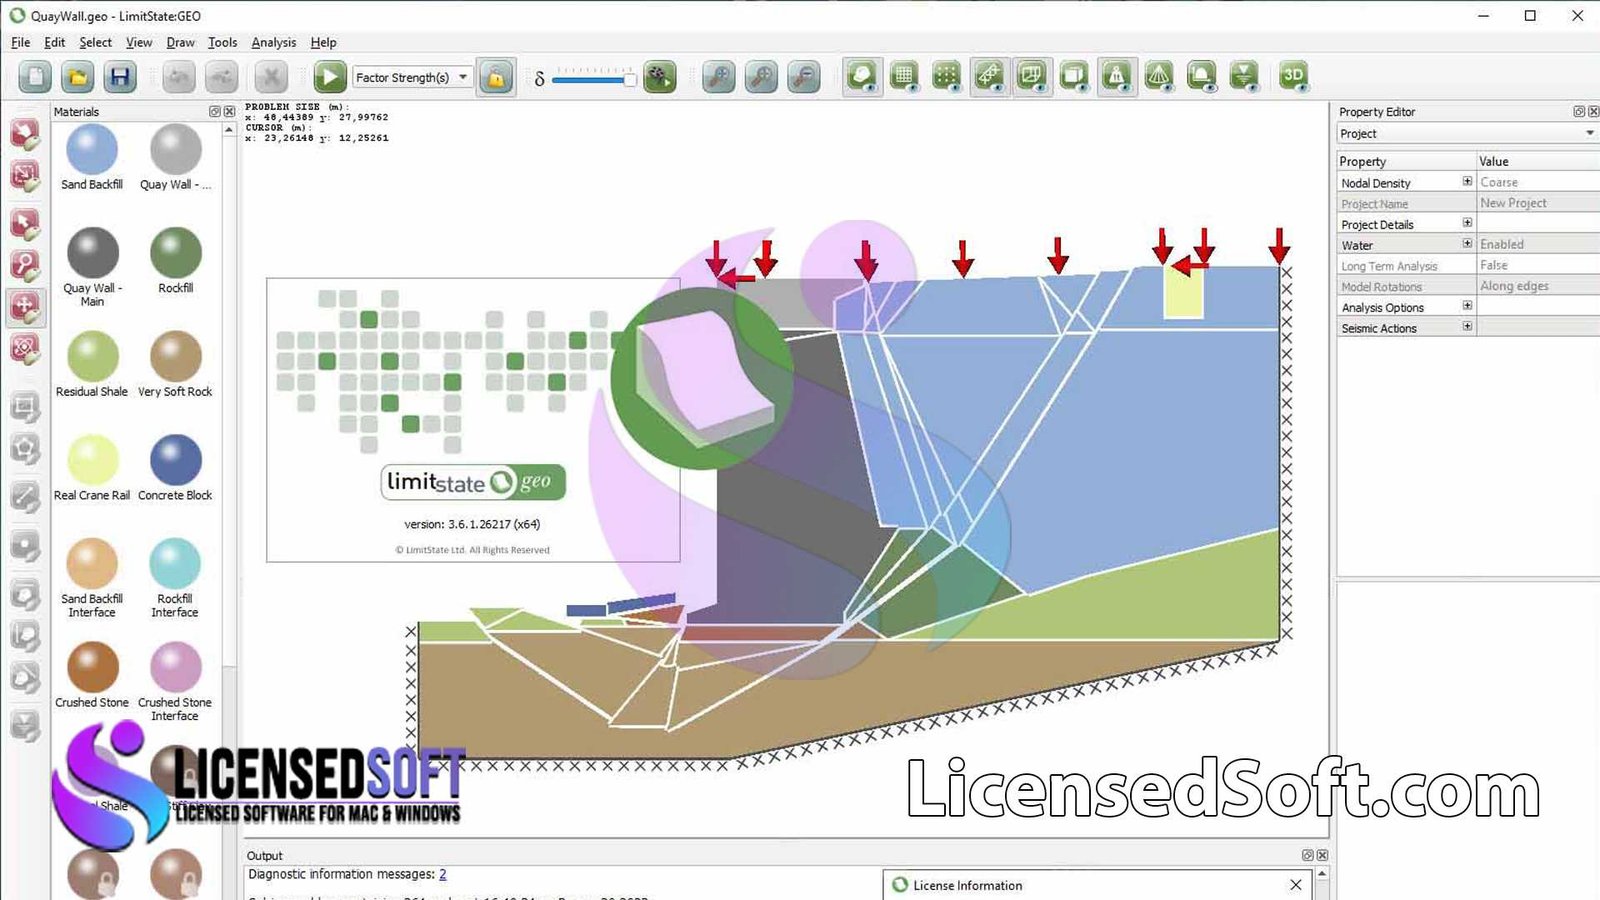
Task: Expand the Project Details property
Action: pyautogui.click(x=1467, y=223)
